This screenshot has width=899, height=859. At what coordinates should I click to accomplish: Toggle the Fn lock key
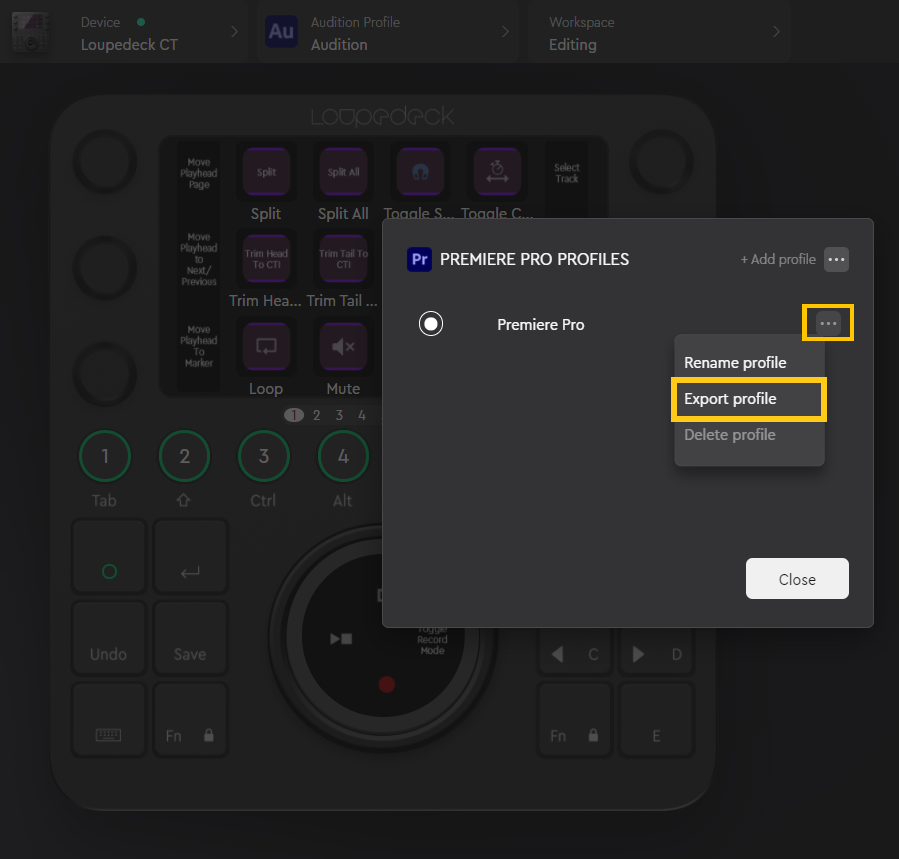[190, 719]
